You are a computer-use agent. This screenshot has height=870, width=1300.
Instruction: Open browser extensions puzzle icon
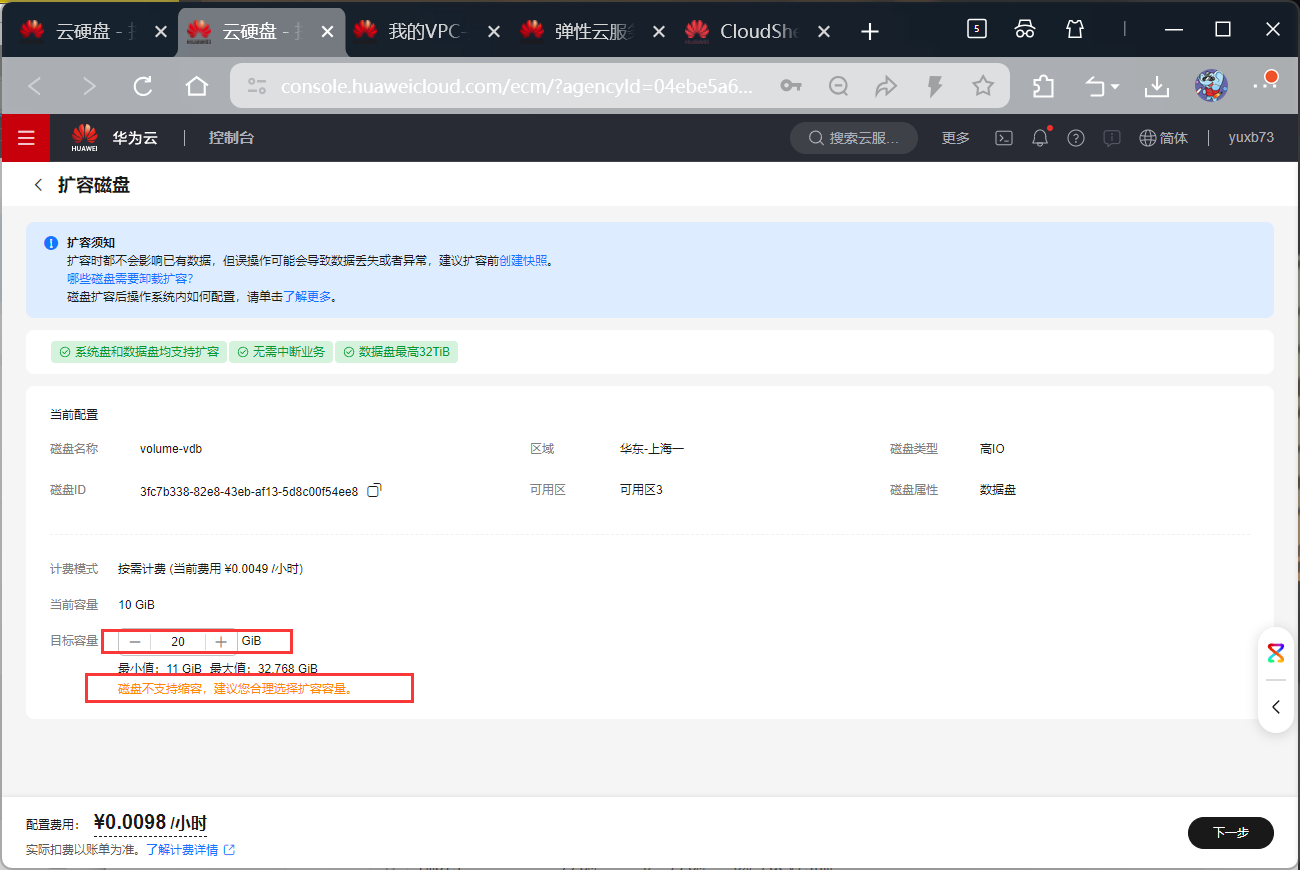point(1043,87)
